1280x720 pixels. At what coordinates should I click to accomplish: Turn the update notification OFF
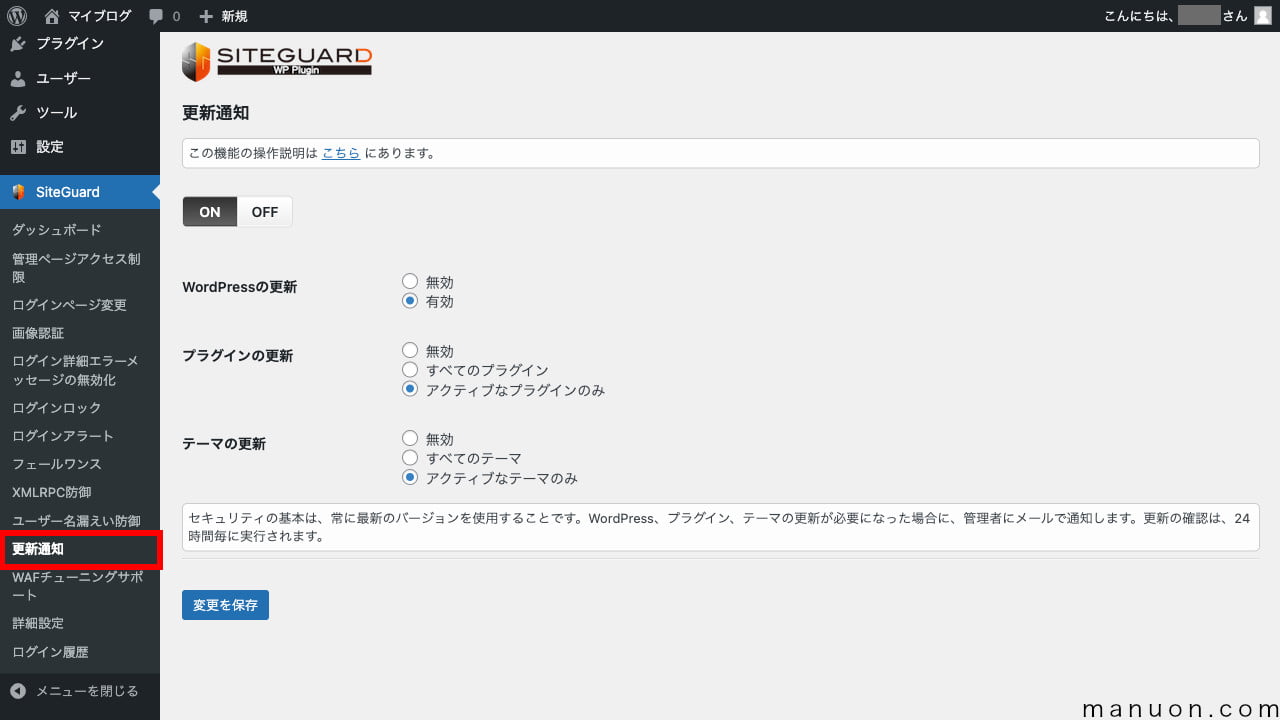(265, 212)
